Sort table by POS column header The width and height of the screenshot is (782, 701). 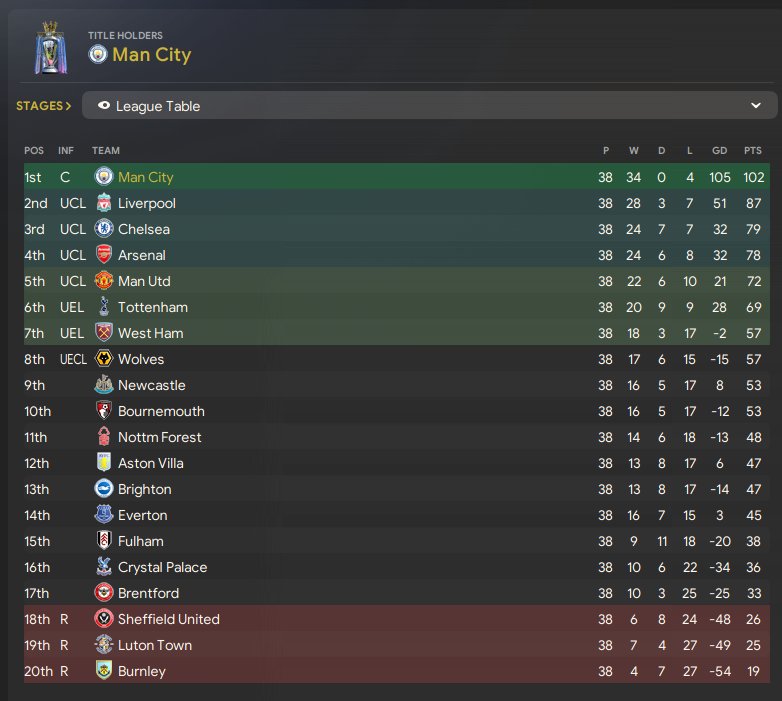point(34,151)
